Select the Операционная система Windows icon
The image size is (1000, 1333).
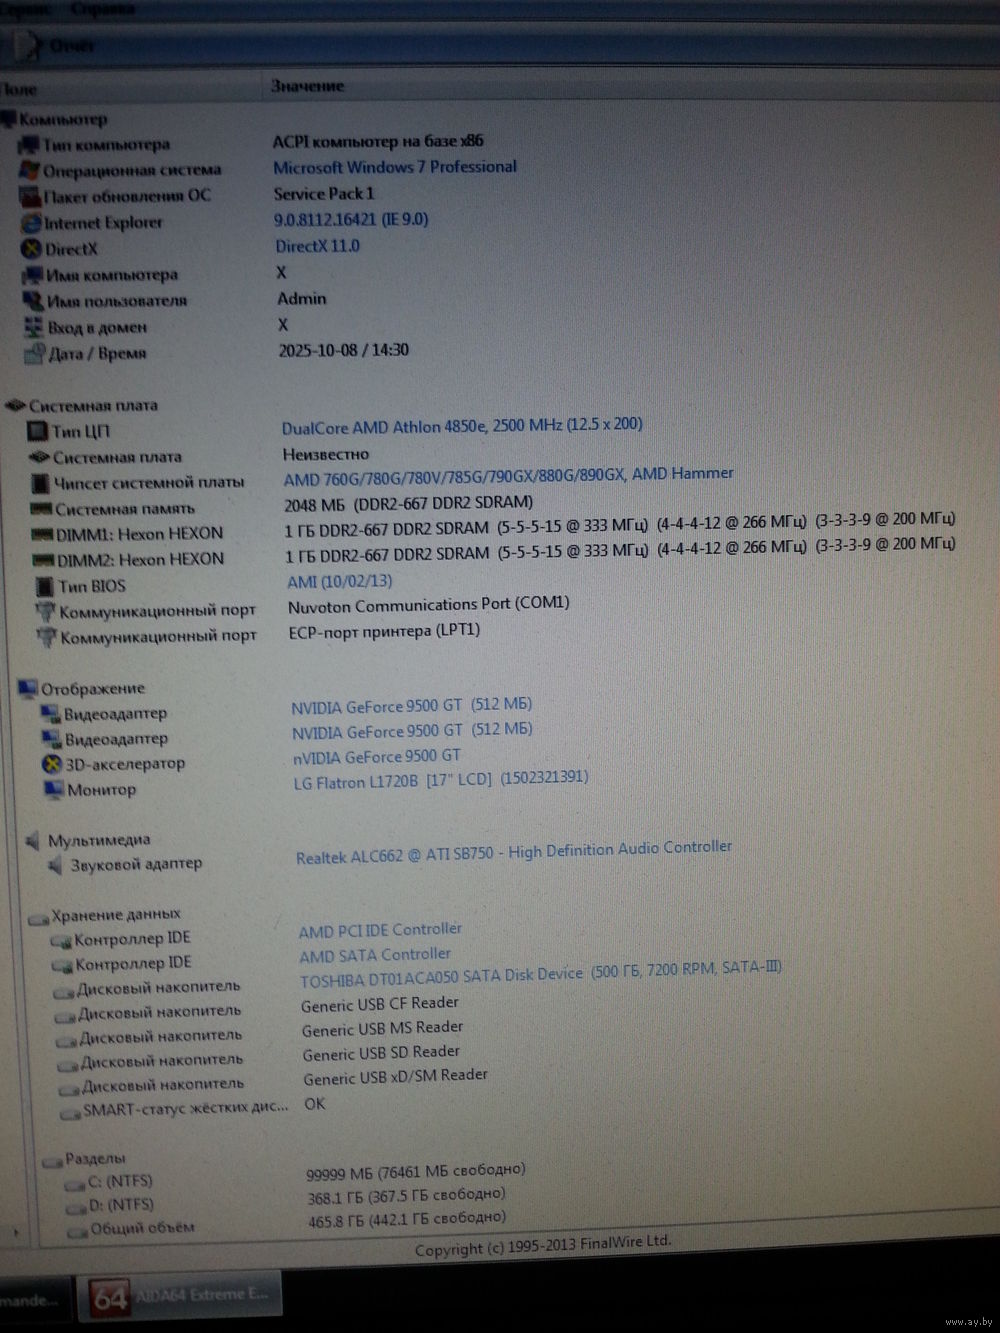pyautogui.click(x=29, y=170)
